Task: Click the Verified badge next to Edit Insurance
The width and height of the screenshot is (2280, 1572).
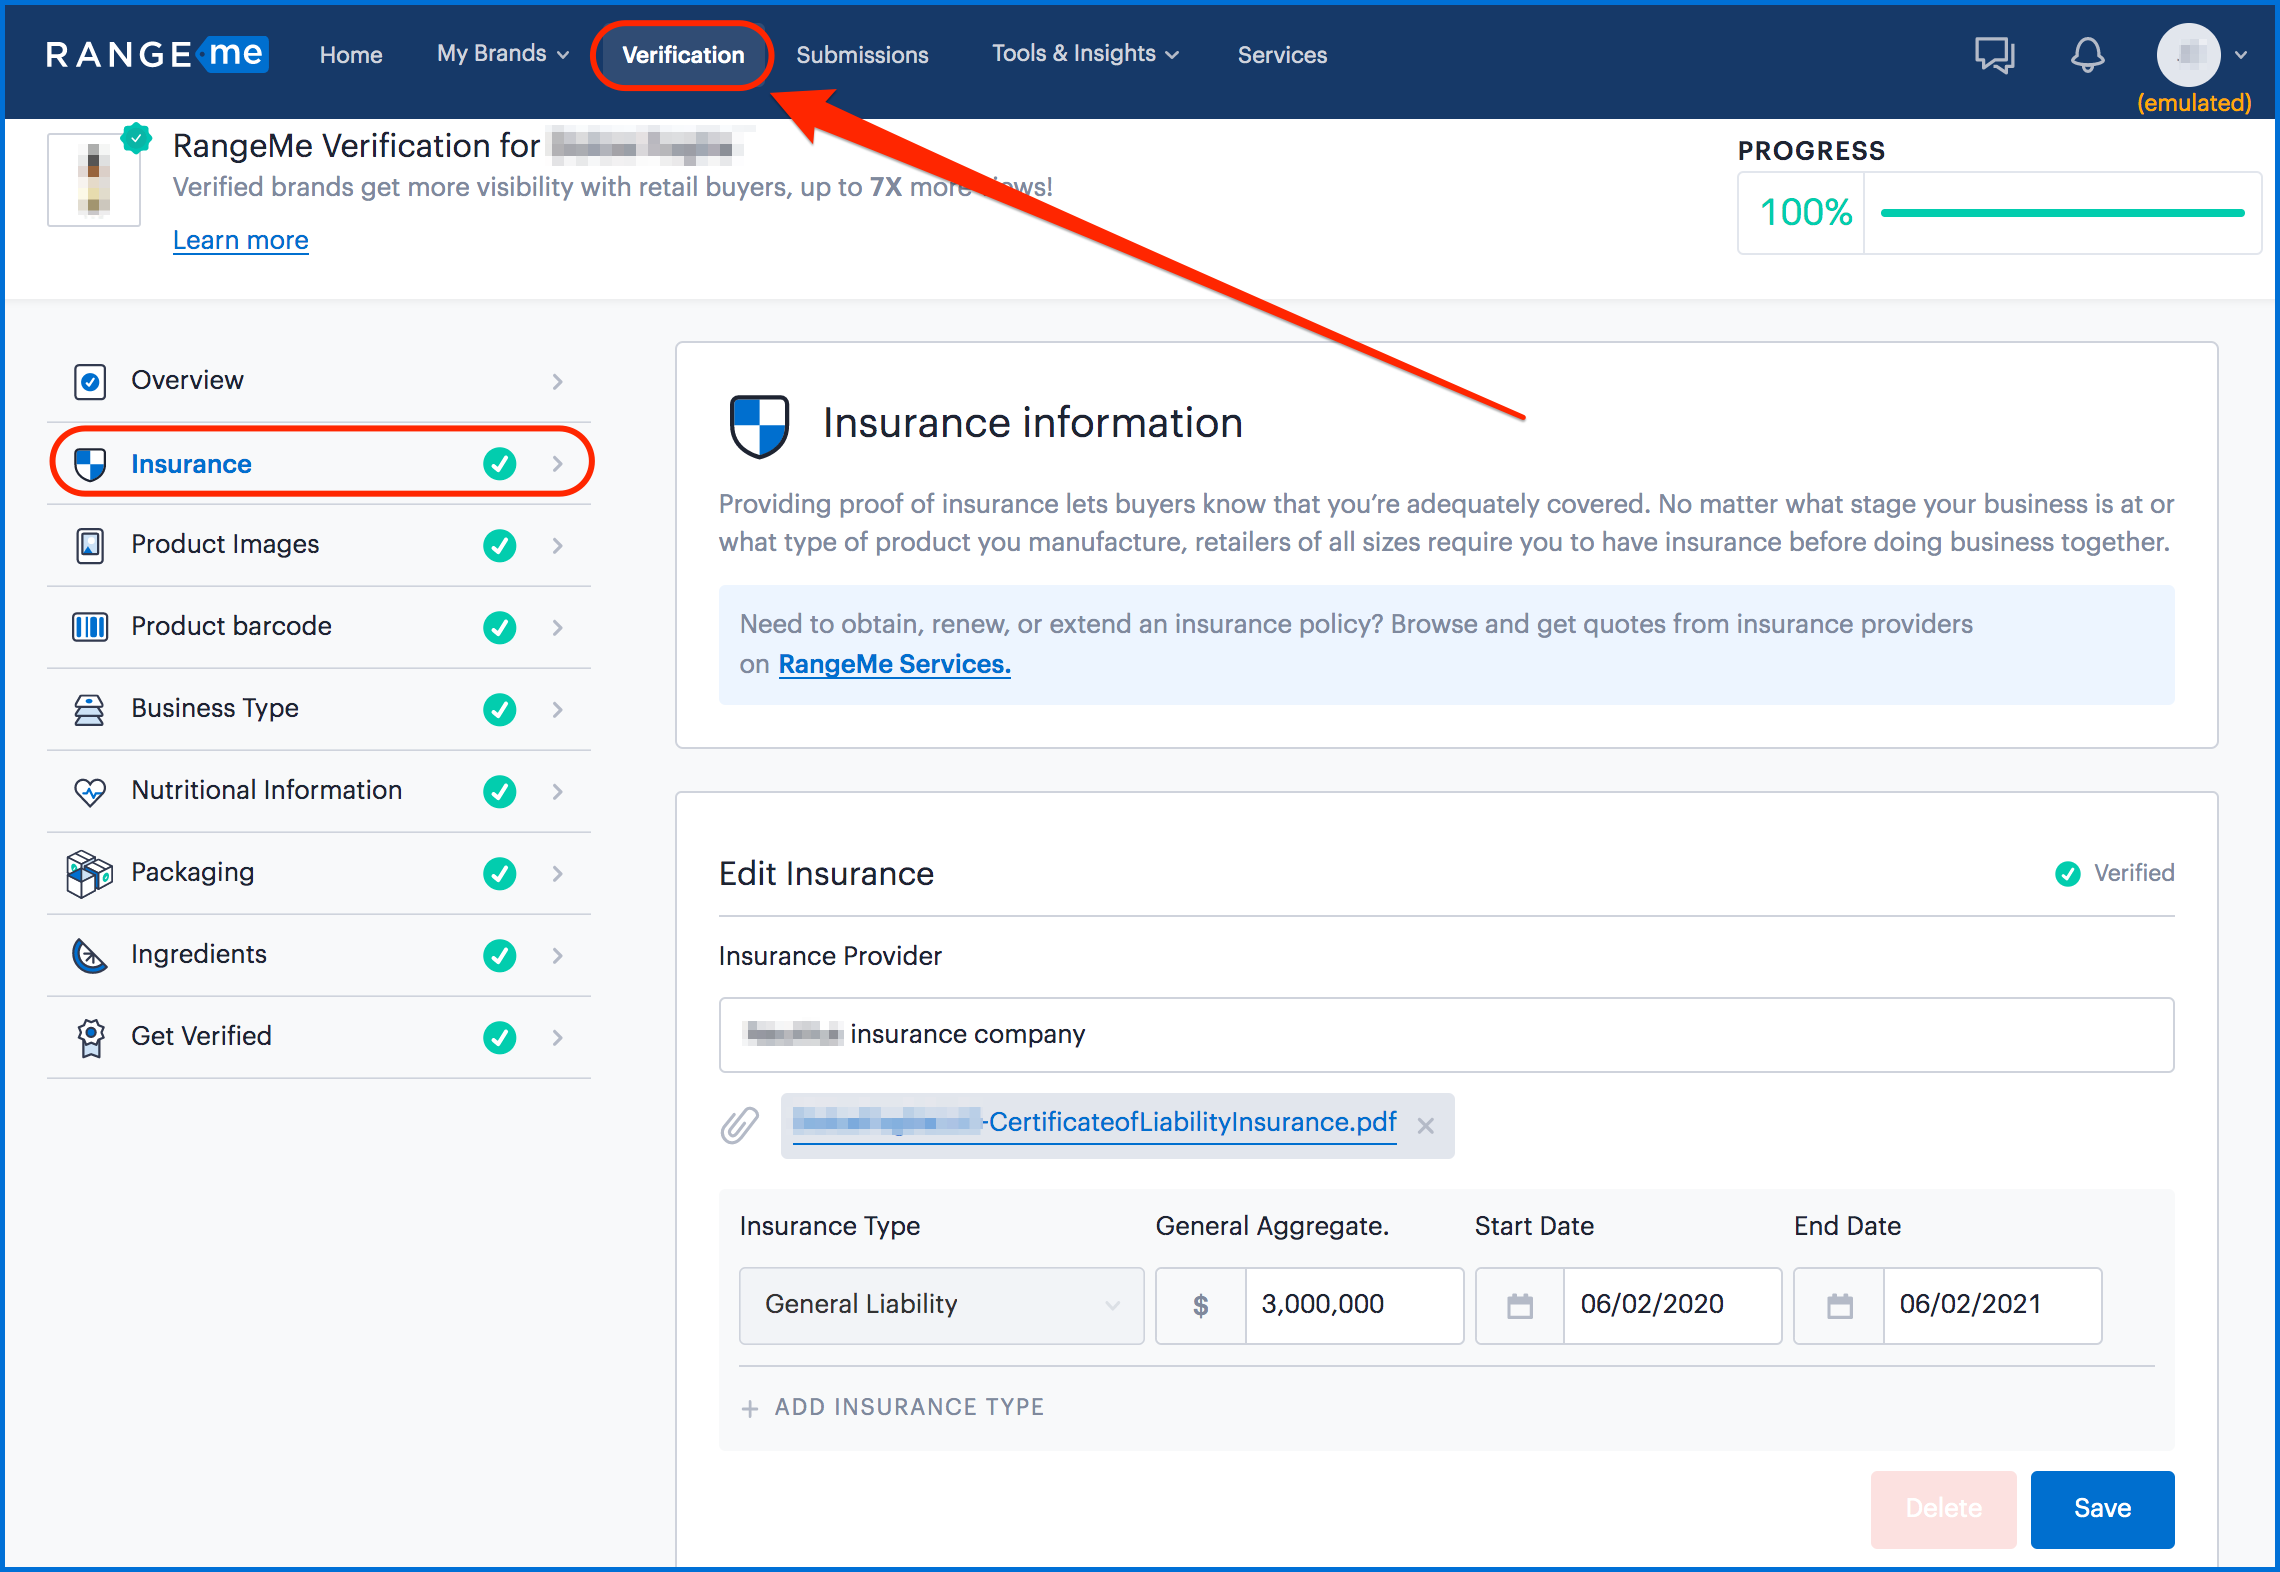Action: tap(2114, 873)
